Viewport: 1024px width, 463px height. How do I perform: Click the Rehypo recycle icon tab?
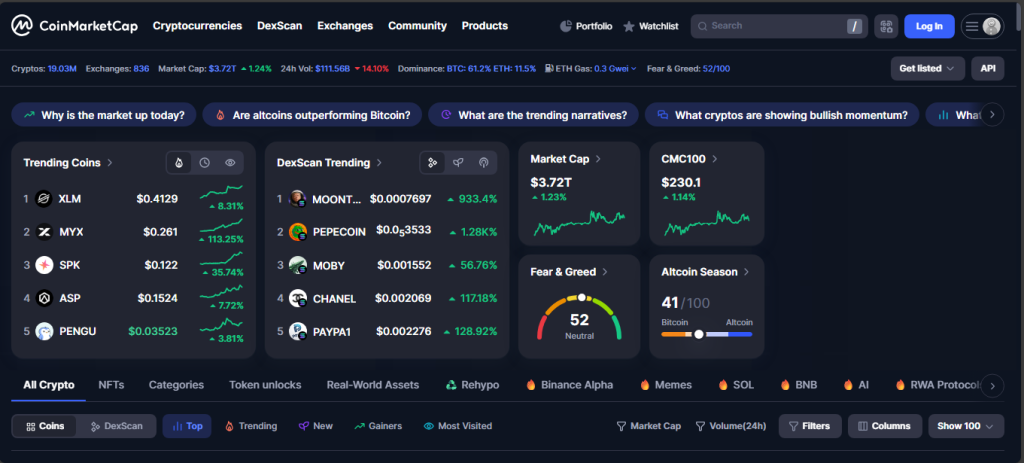point(452,385)
